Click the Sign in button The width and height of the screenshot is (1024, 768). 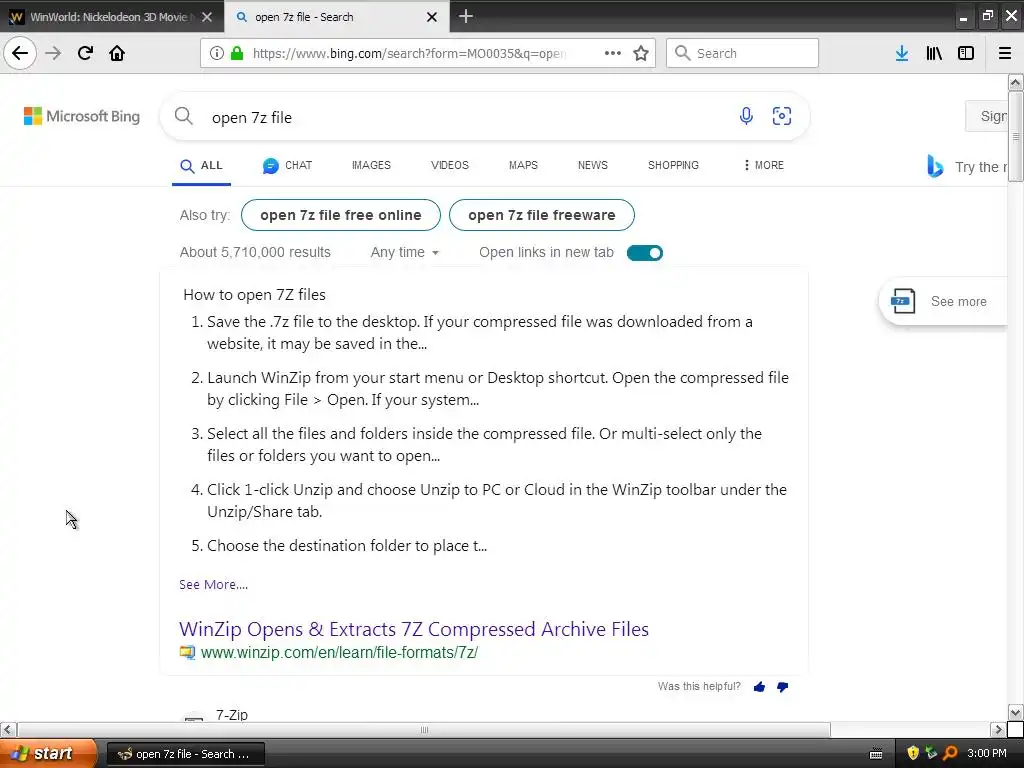[x=987, y=116]
